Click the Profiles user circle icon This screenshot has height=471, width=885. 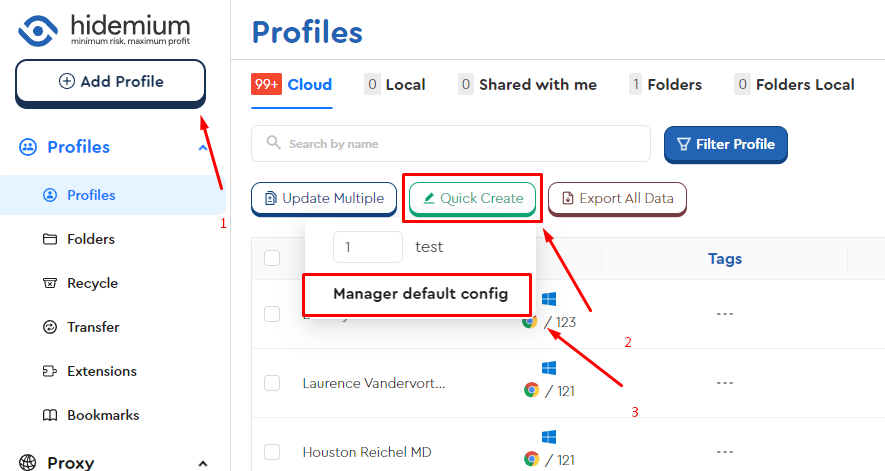(50, 195)
